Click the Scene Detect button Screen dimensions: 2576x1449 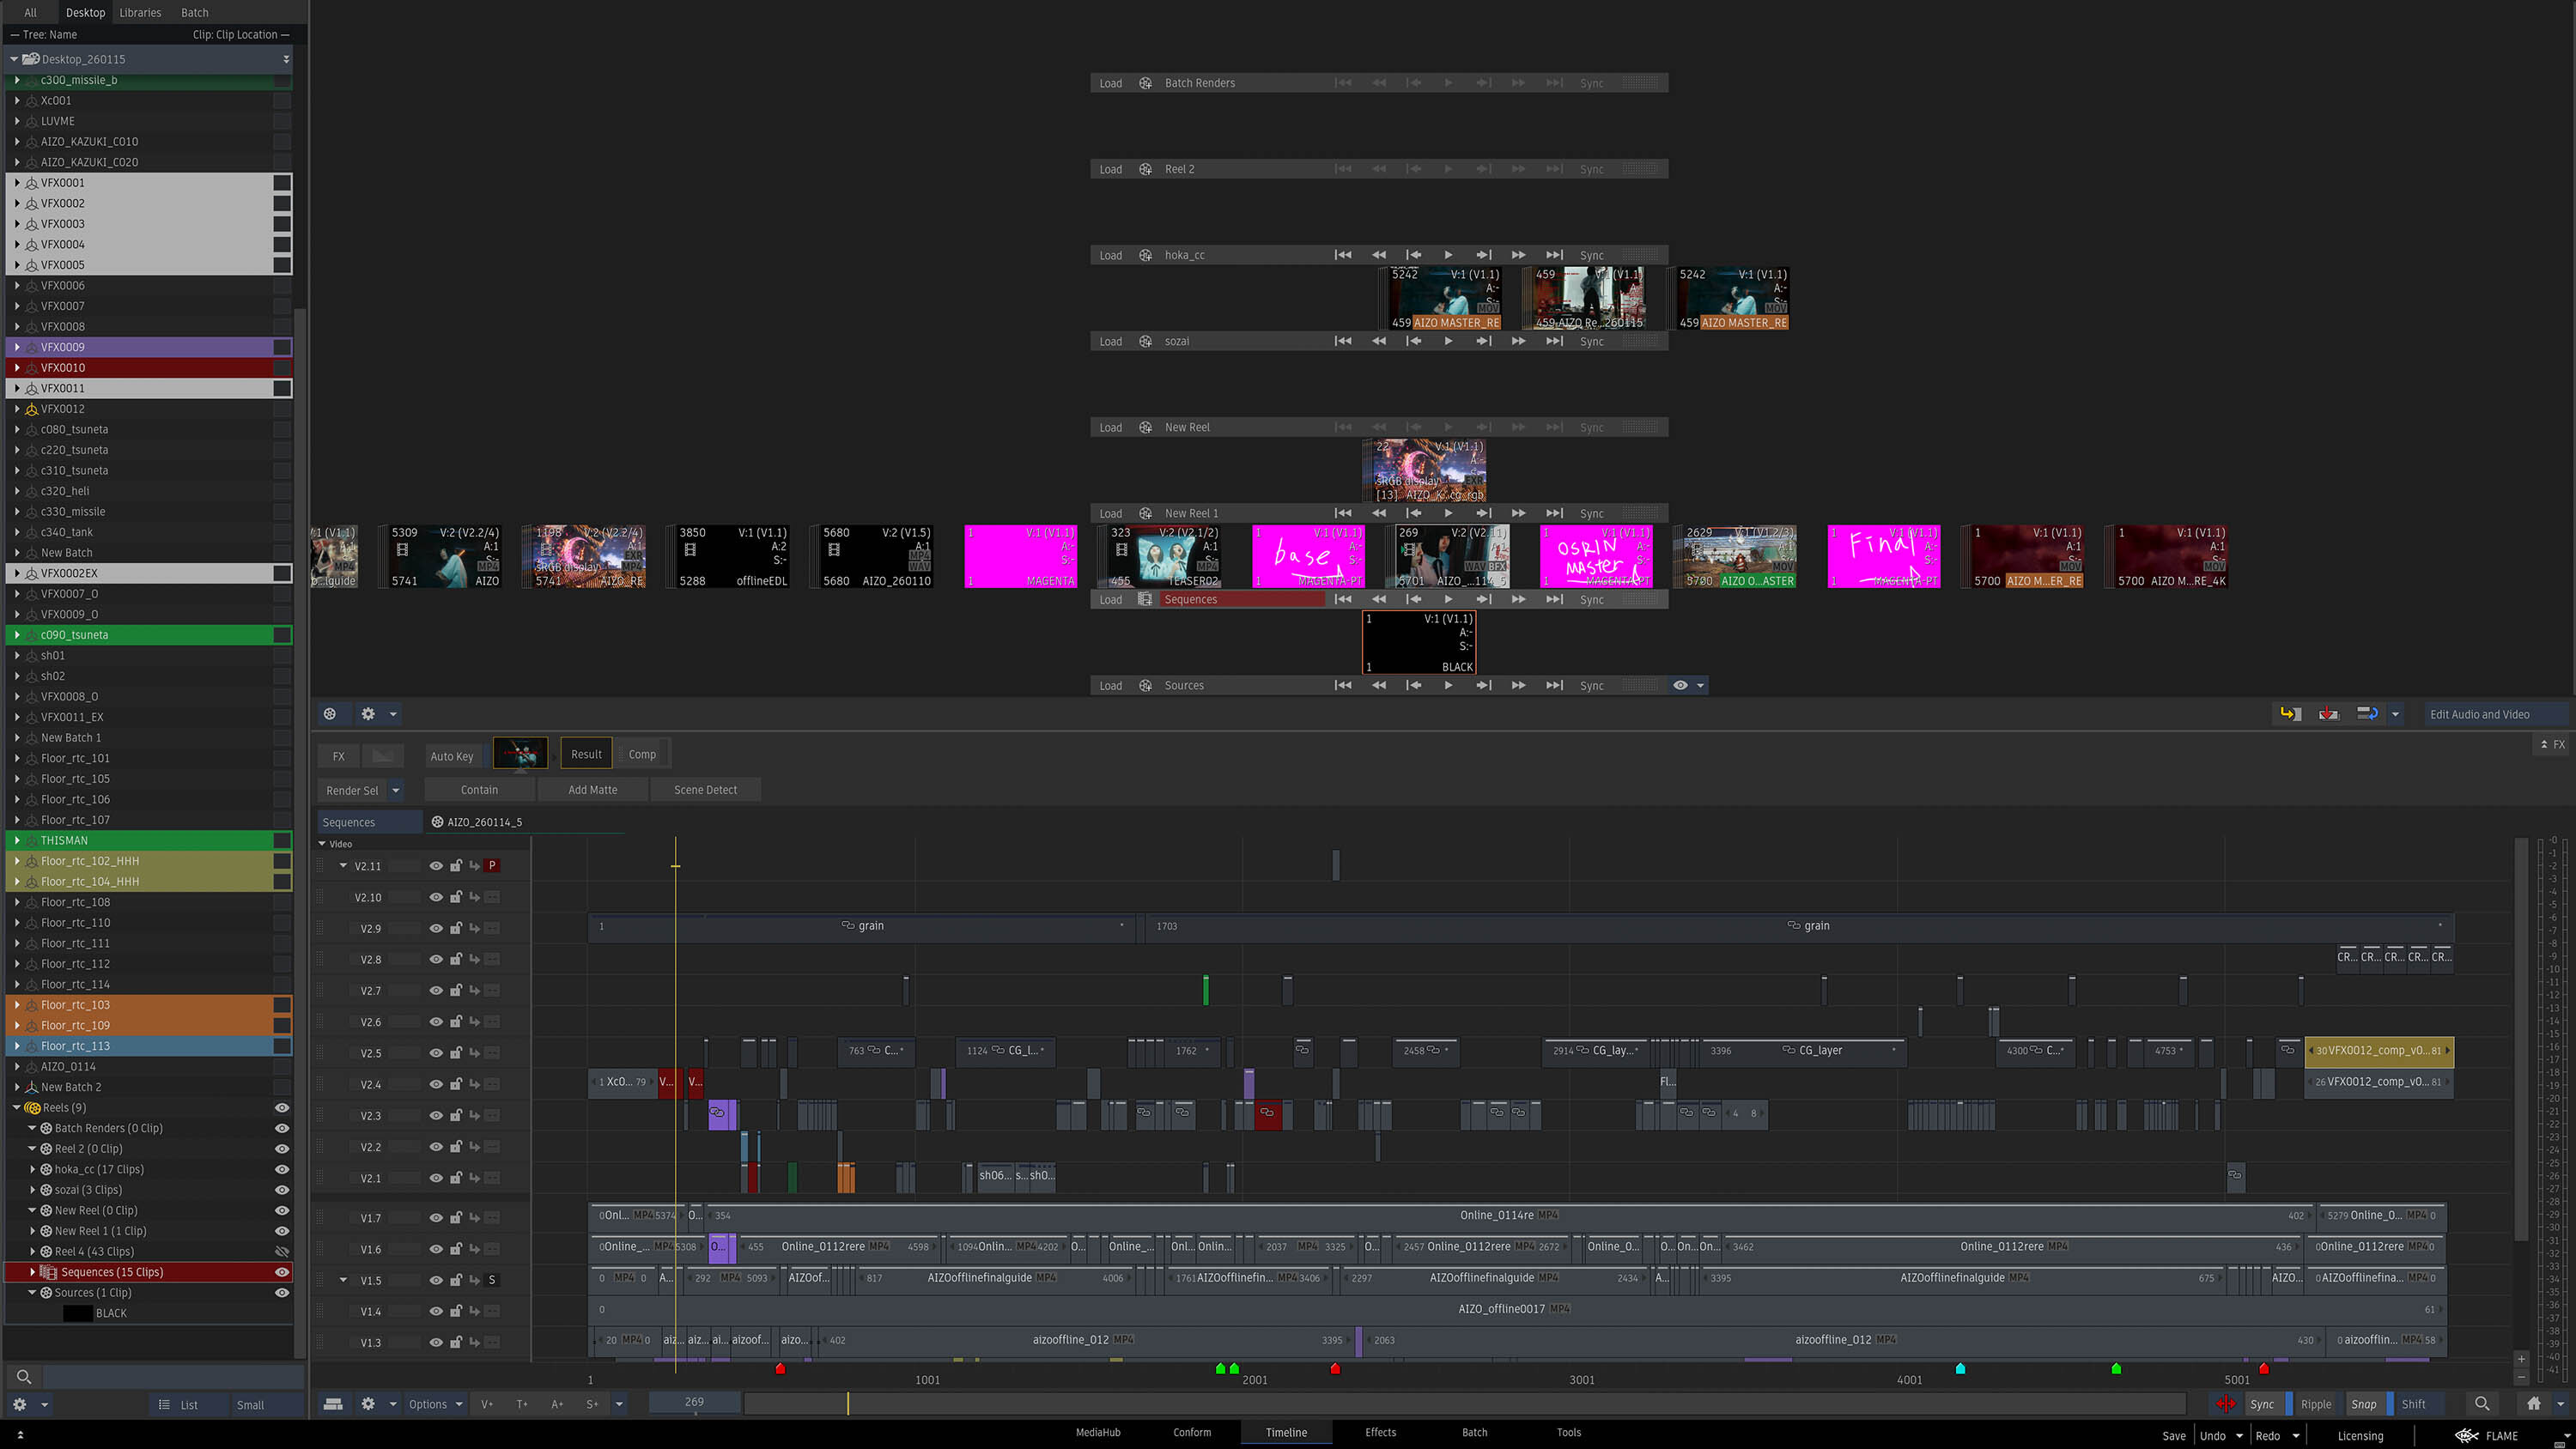point(705,790)
